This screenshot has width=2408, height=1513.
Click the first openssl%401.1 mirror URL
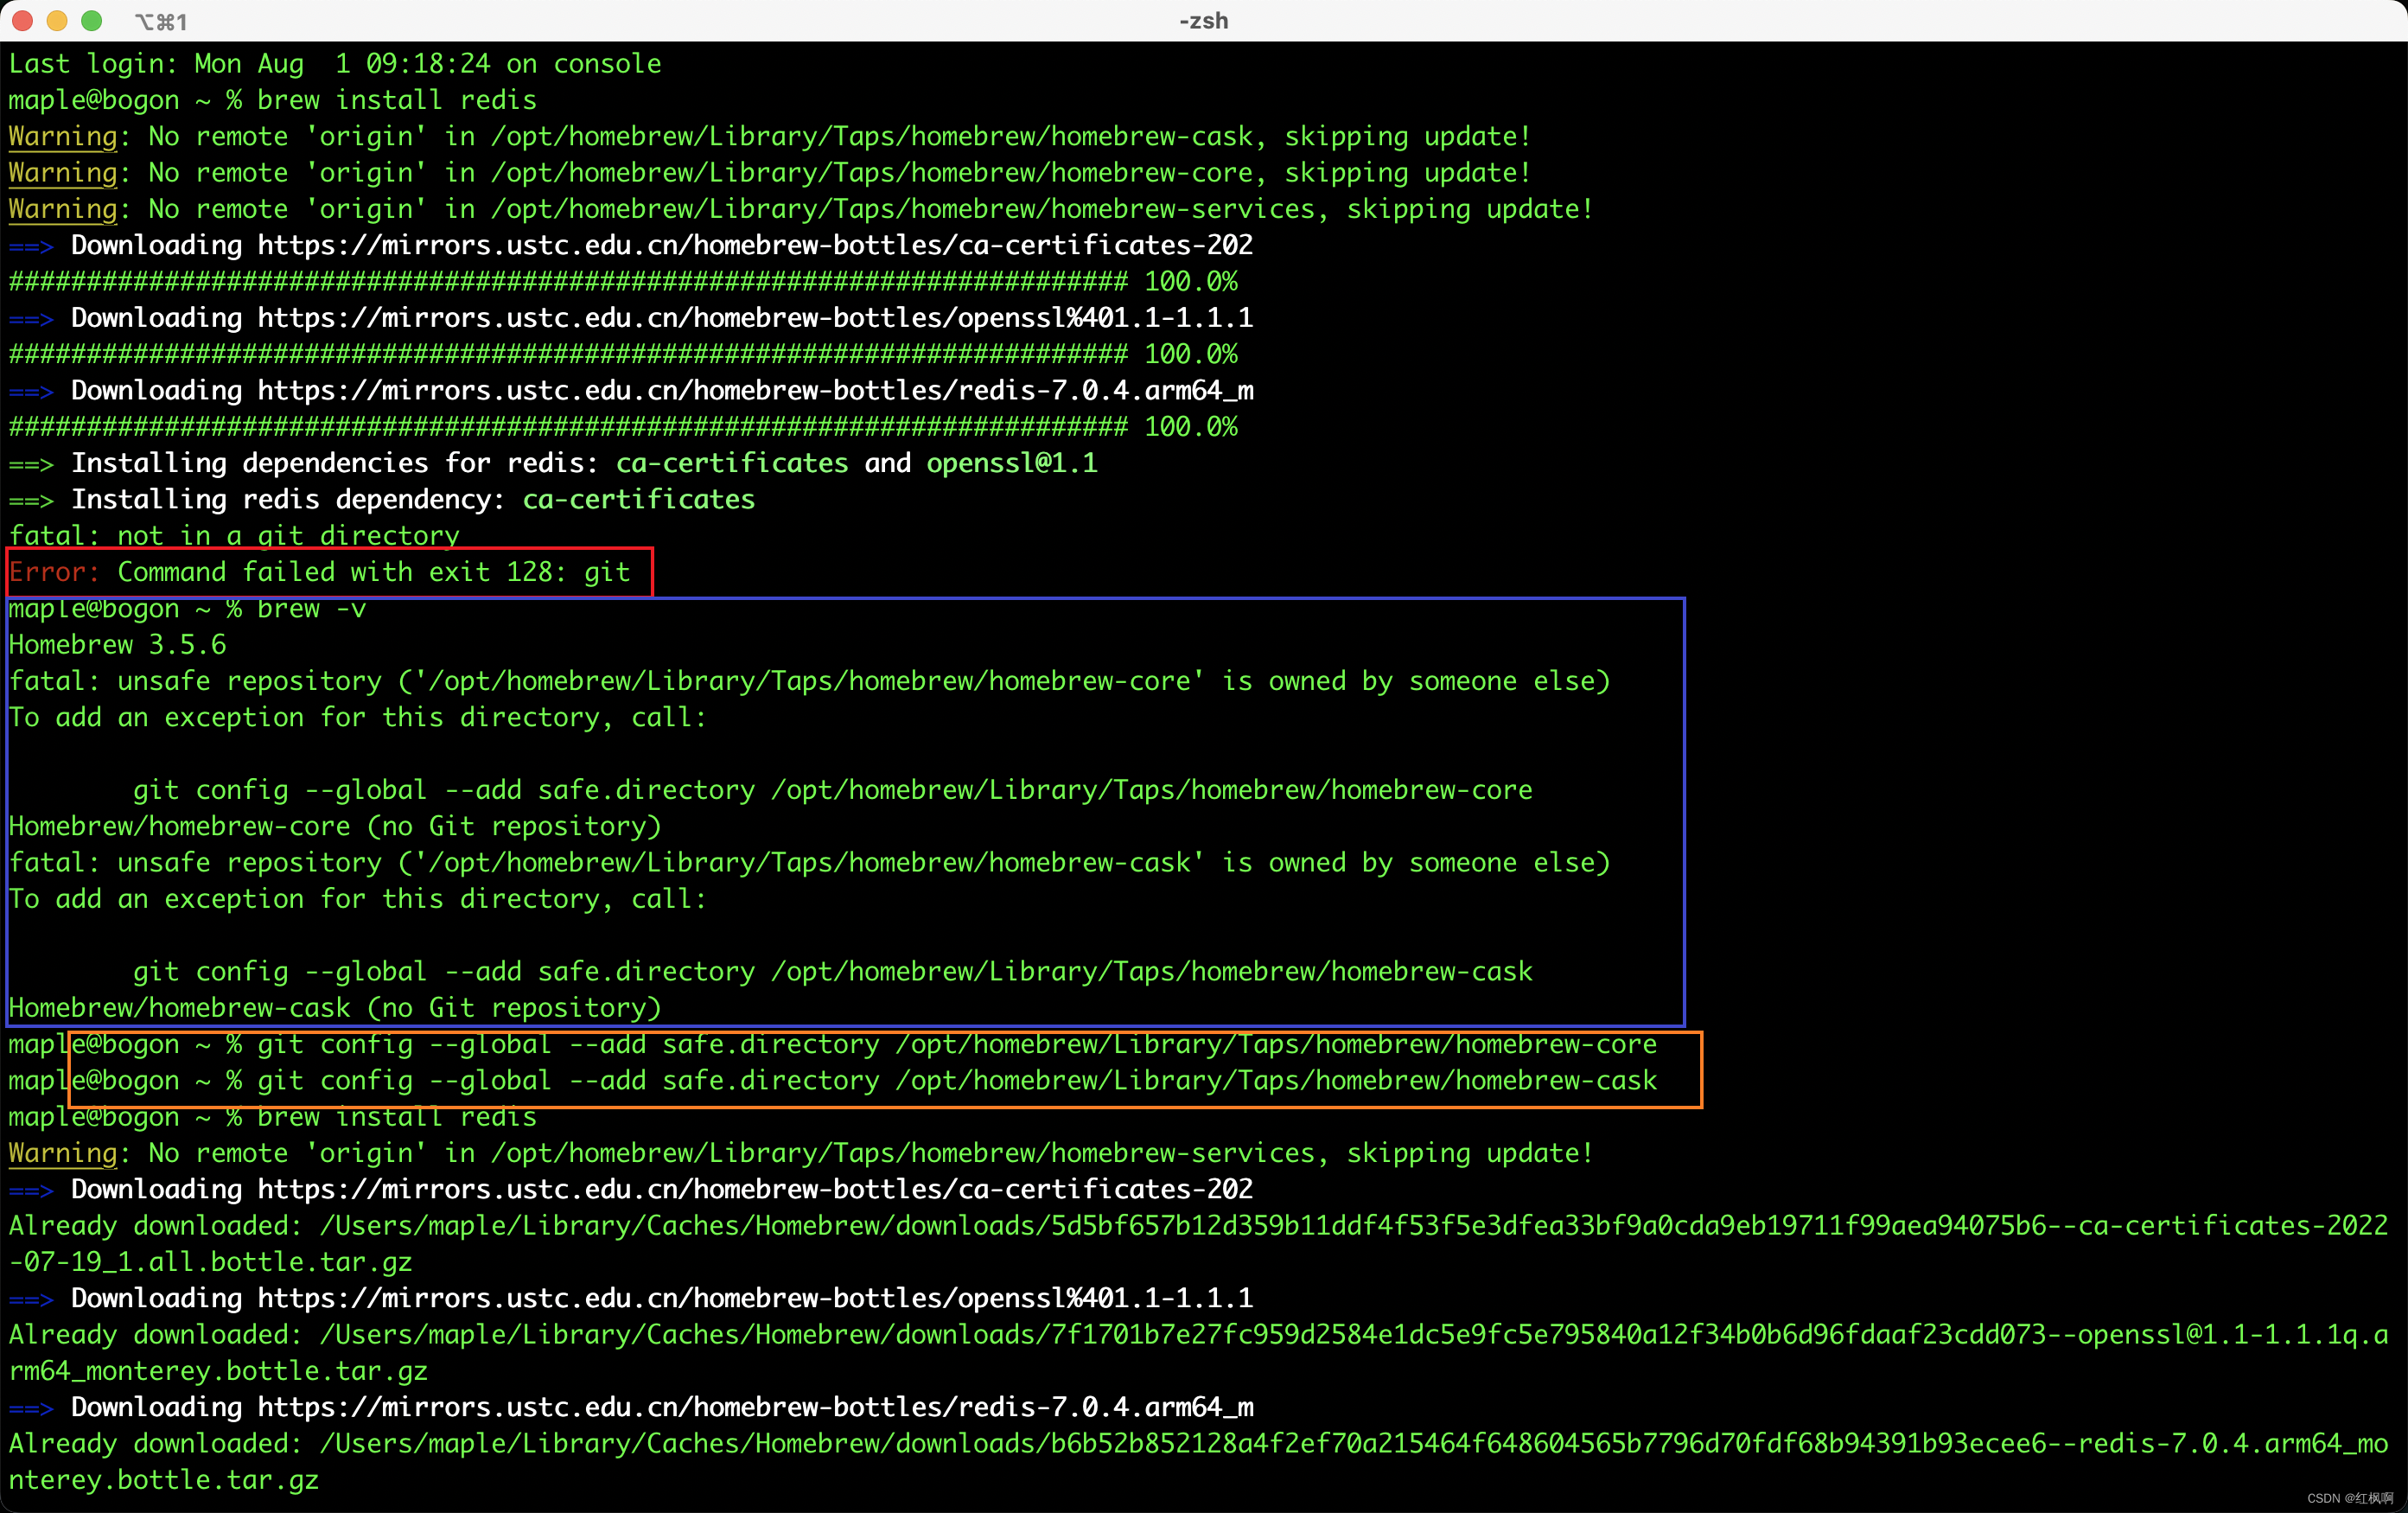pos(754,318)
